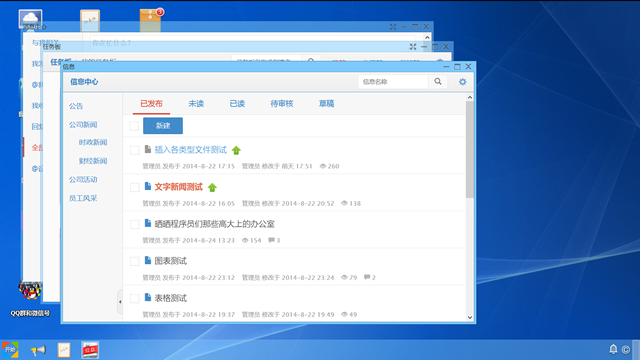Viewport: 640px width, 360px height.
Task: Click the view count eye on 文字新闻测试
Action: click(344, 203)
